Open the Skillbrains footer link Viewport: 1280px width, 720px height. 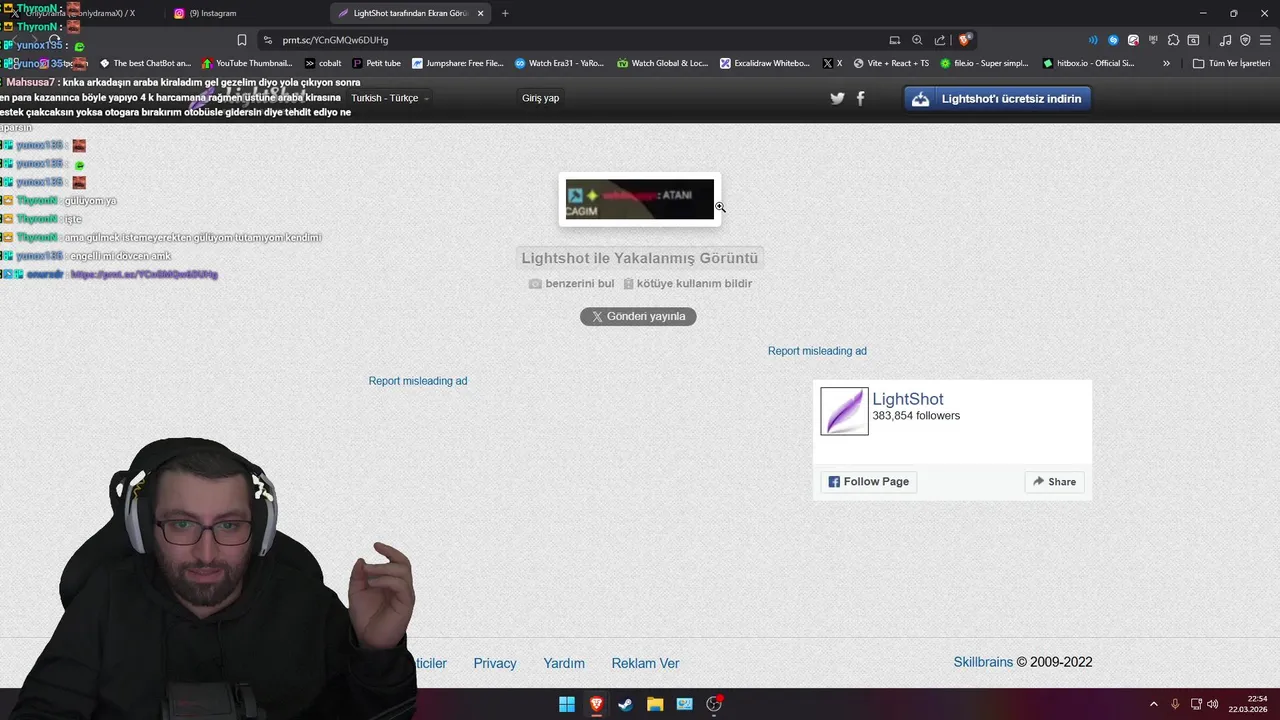(x=983, y=662)
